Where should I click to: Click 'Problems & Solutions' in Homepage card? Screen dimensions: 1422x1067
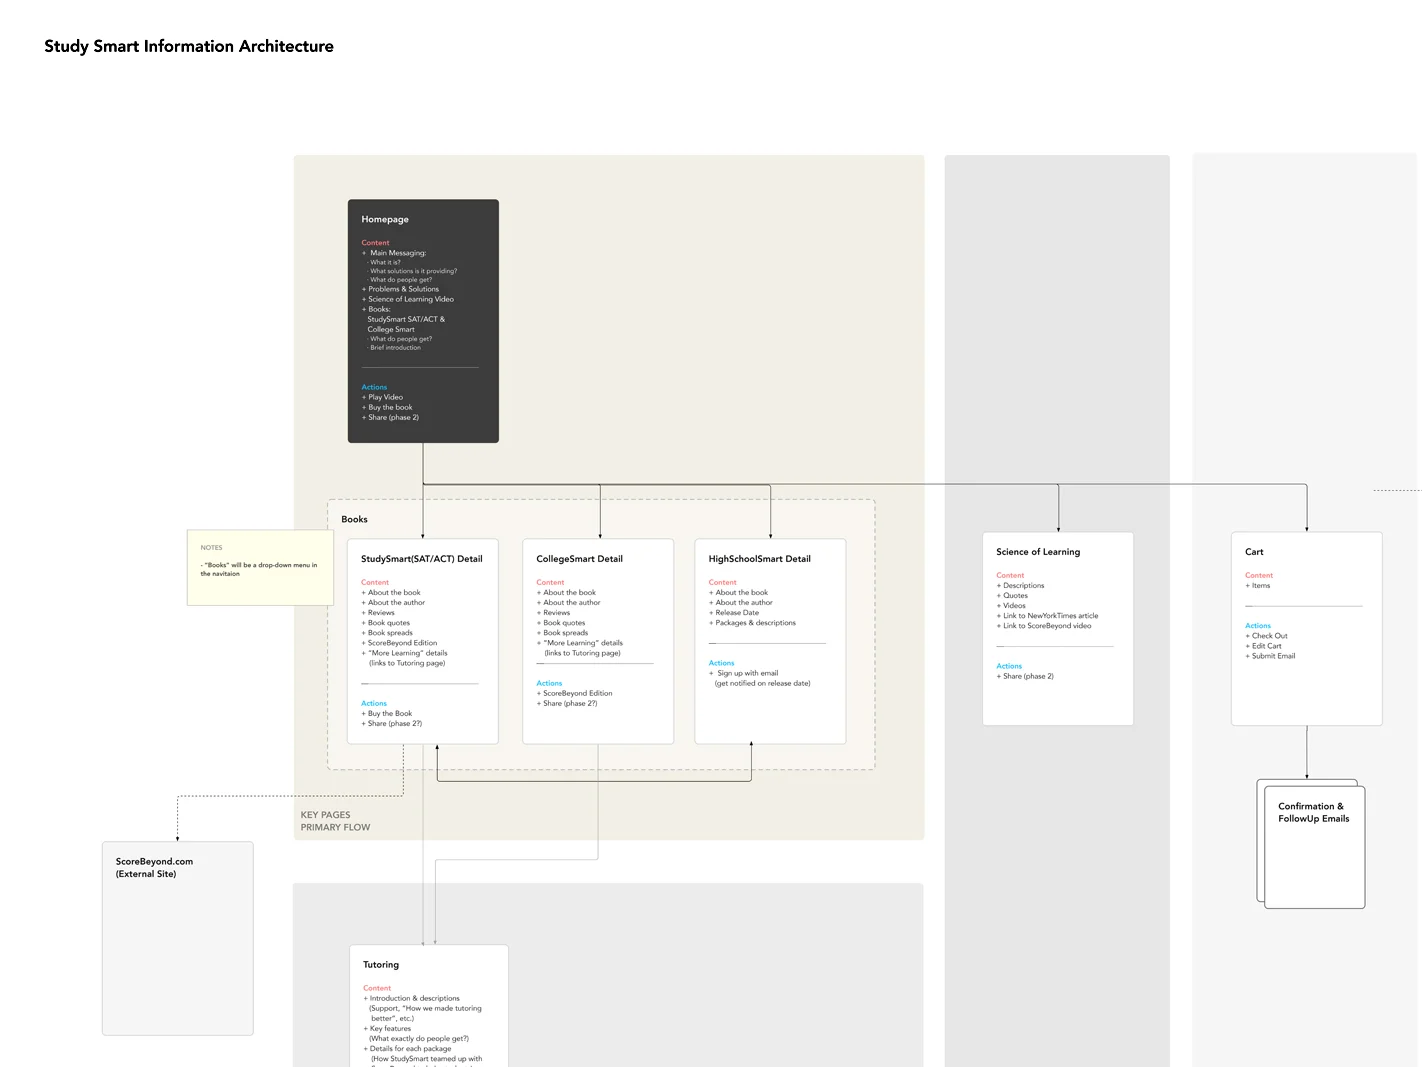point(403,289)
